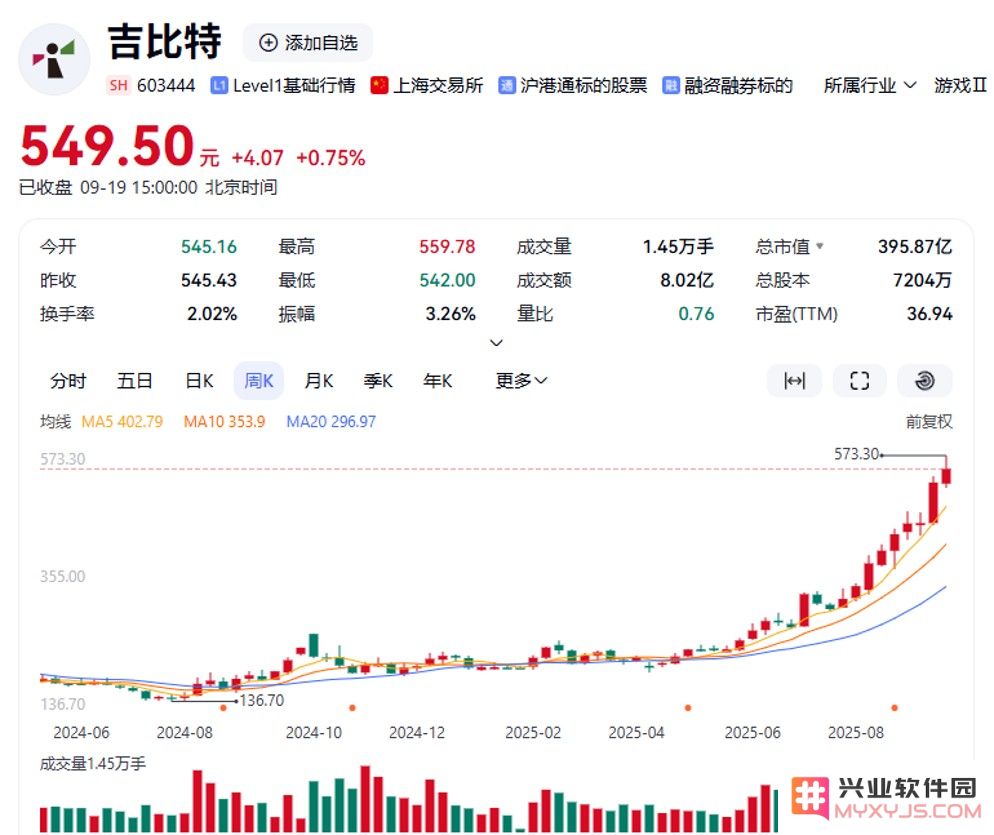Open the 更多 chart period dropdown

[521, 381]
